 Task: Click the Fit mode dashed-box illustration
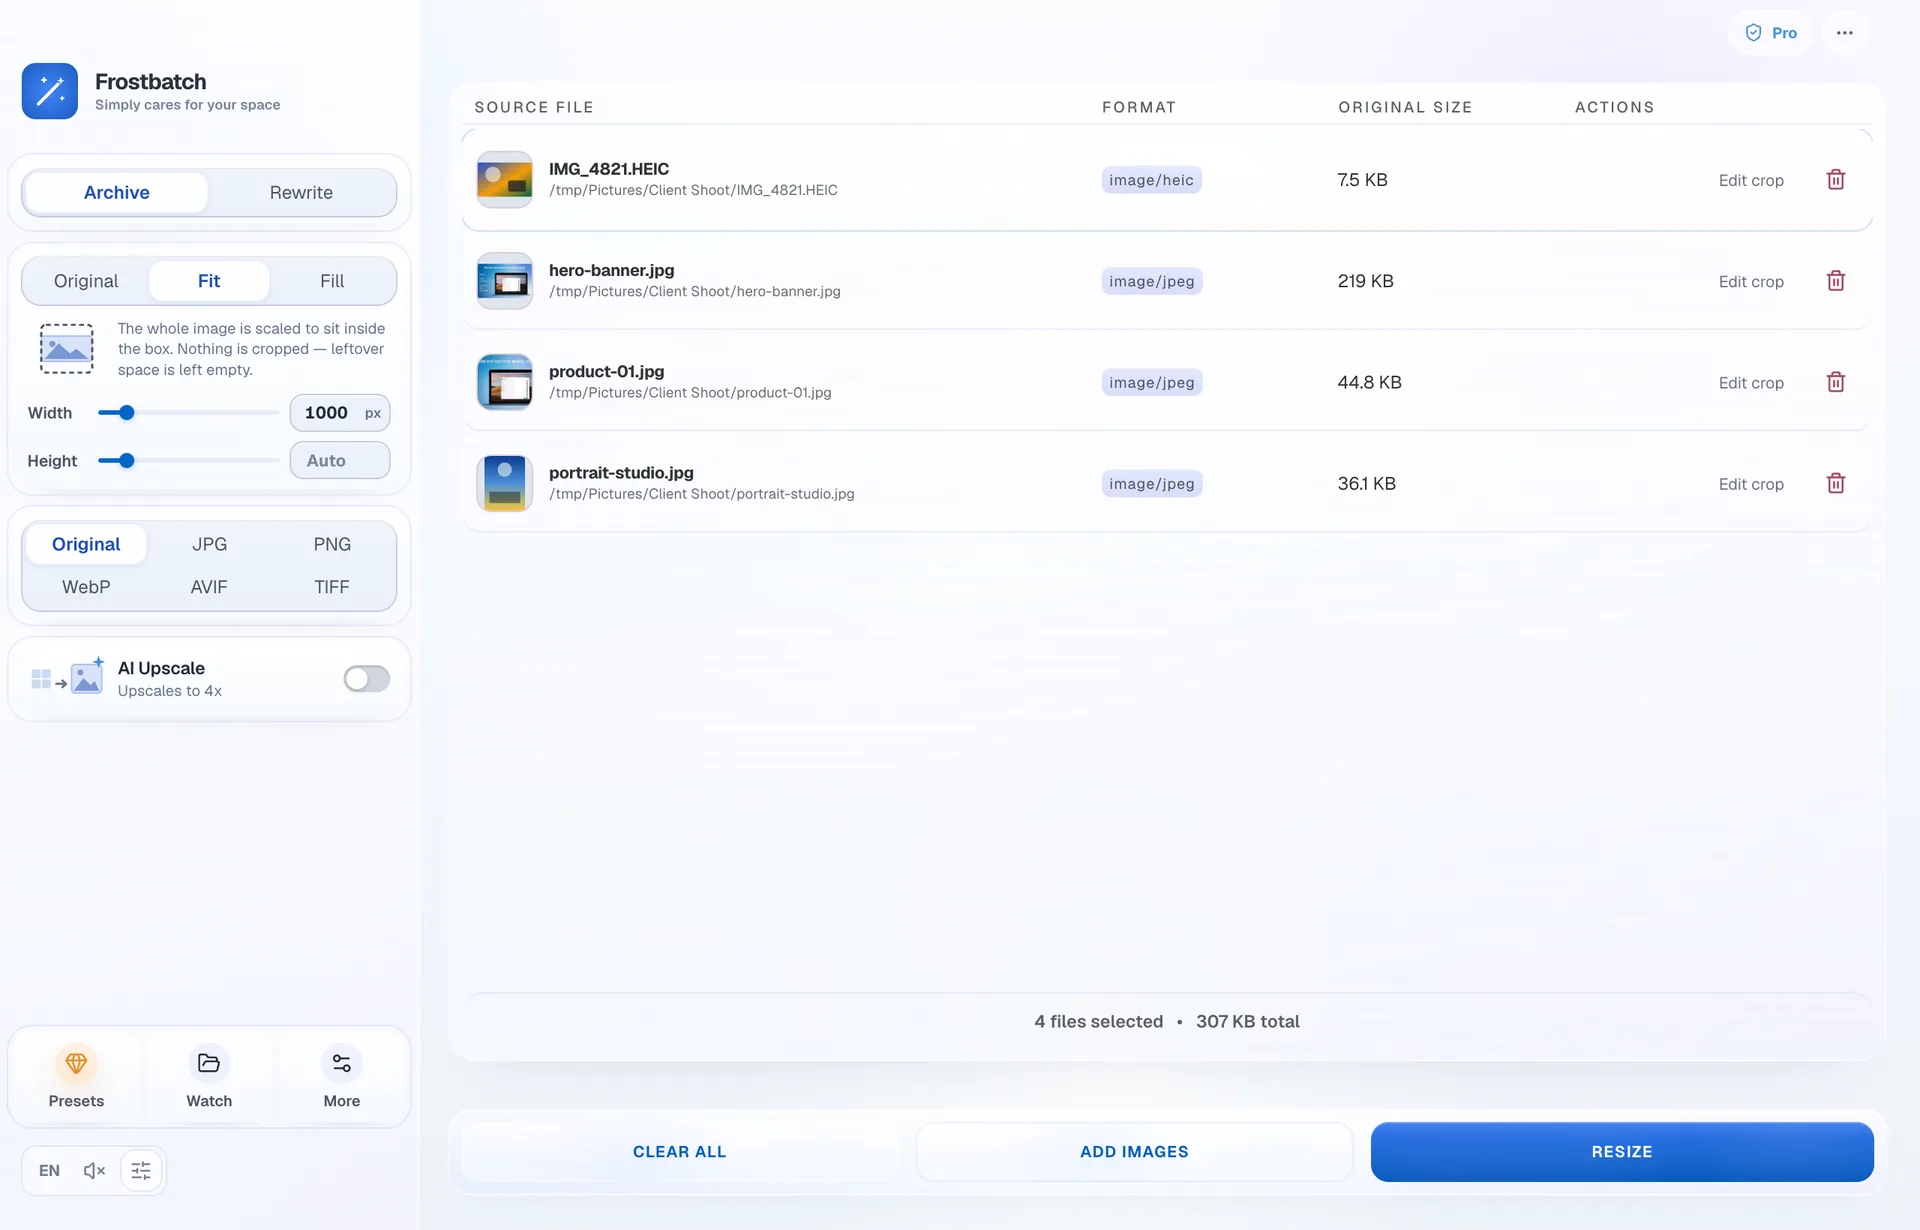[x=67, y=348]
